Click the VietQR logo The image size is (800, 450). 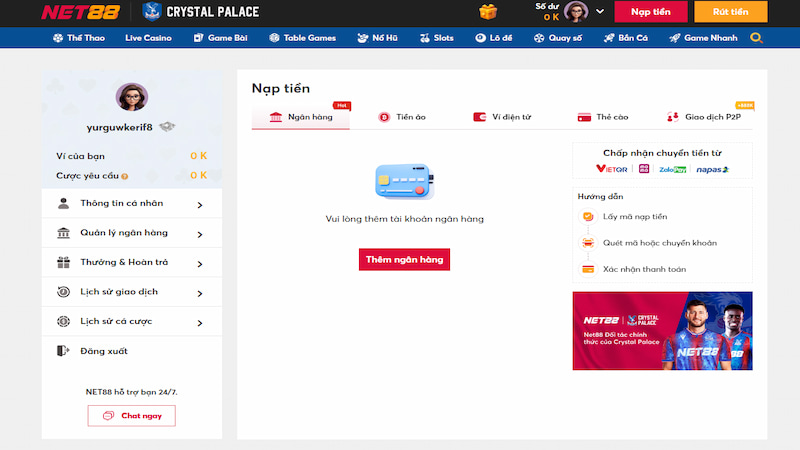[612, 169]
